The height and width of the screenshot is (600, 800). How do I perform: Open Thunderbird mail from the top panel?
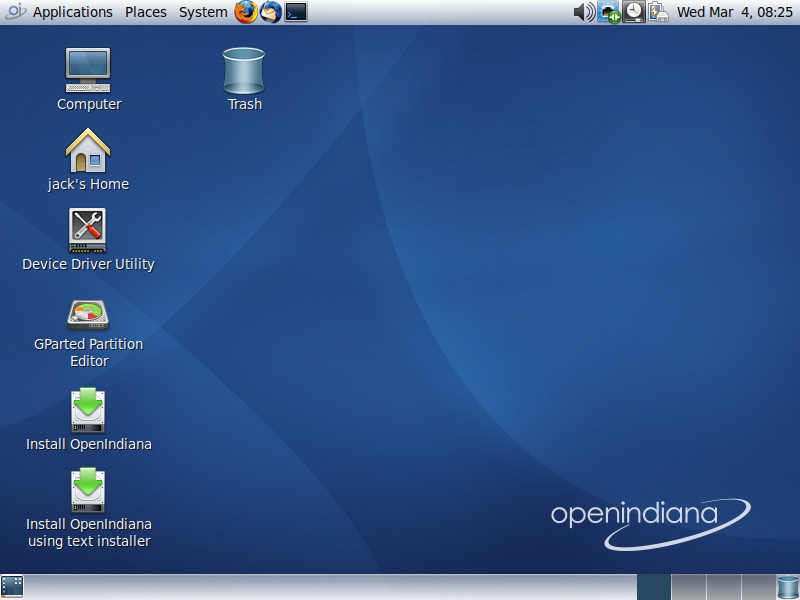[271, 12]
